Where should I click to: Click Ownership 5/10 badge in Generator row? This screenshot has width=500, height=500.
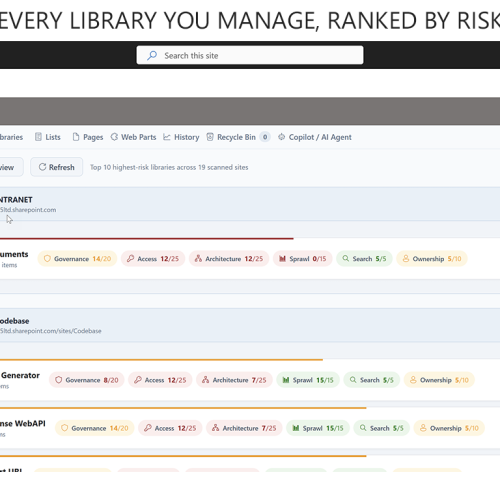point(439,380)
